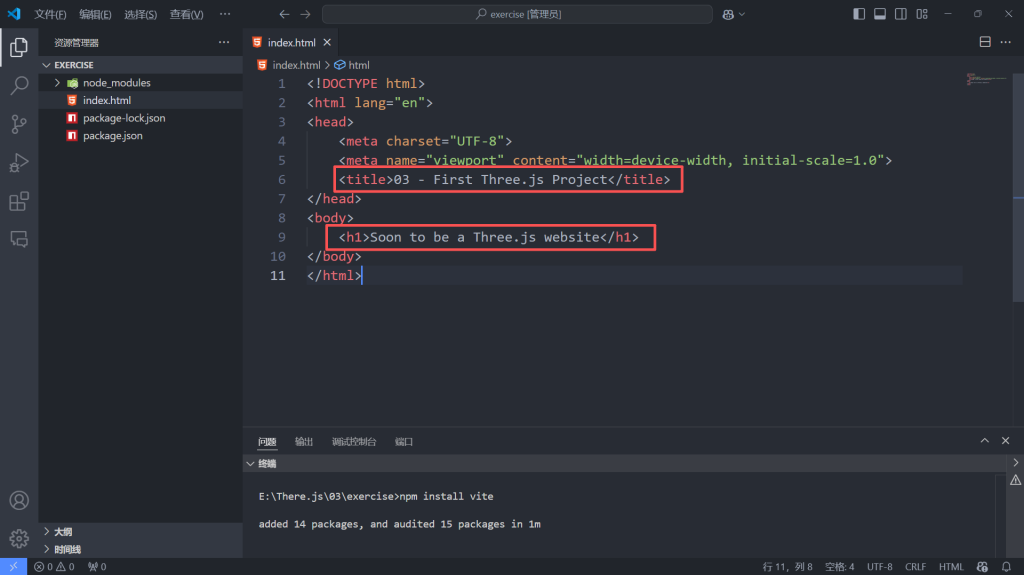Image resolution: width=1024 pixels, height=575 pixels.
Task: Expand the node_modules folder
Action: 58,83
